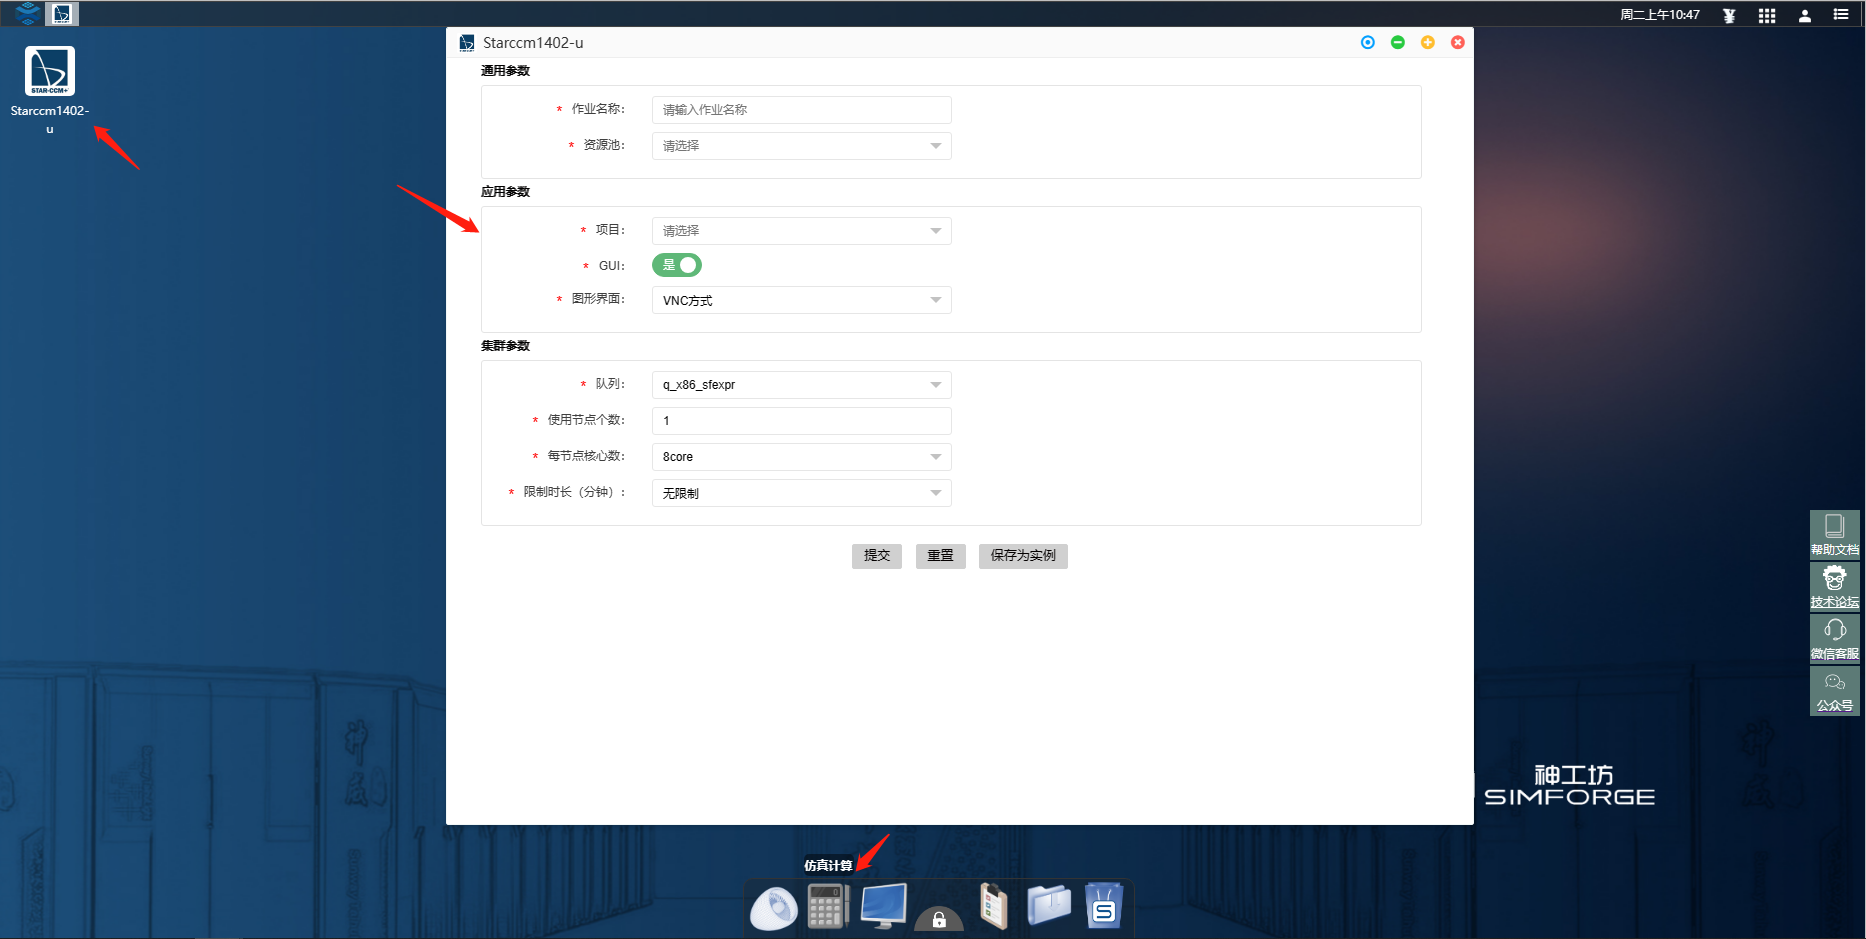
Task: Open the 每节点核心数 8core dropdown
Action: click(x=801, y=457)
